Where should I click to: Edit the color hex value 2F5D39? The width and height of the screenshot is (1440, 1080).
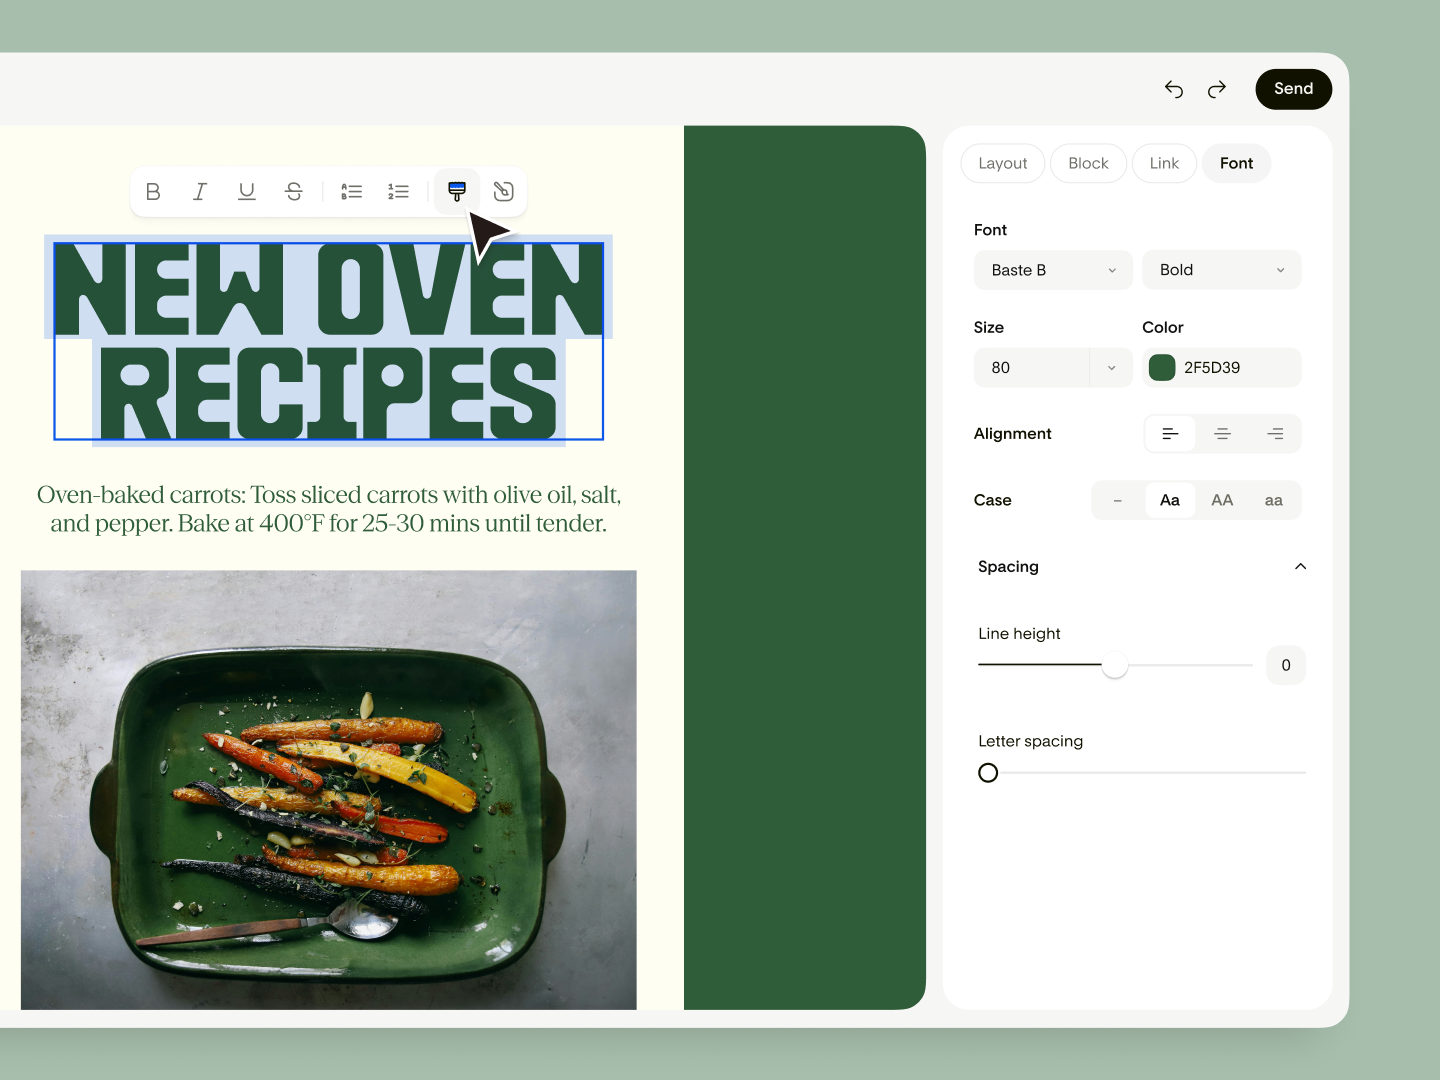pos(1212,368)
